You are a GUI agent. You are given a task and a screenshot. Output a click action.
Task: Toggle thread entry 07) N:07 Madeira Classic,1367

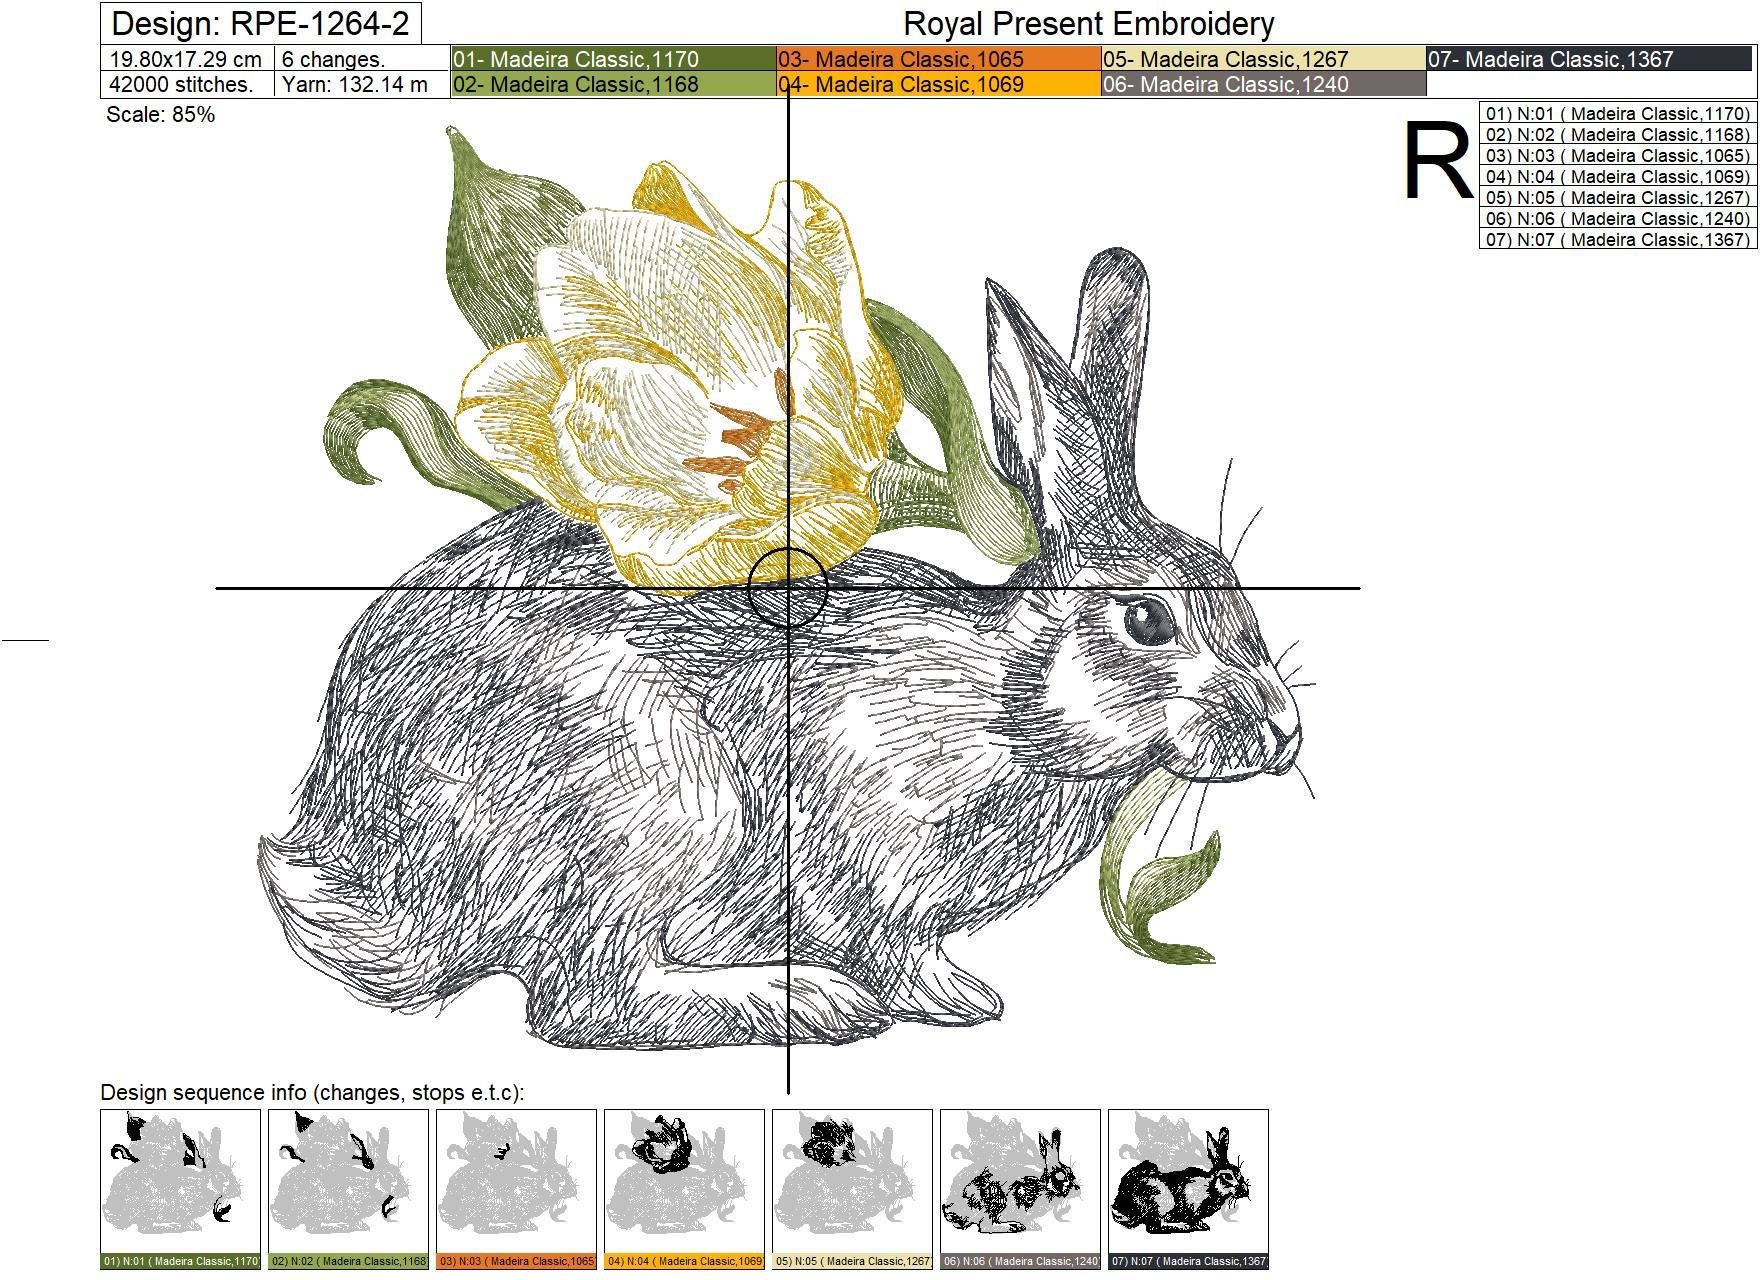pos(1615,239)
